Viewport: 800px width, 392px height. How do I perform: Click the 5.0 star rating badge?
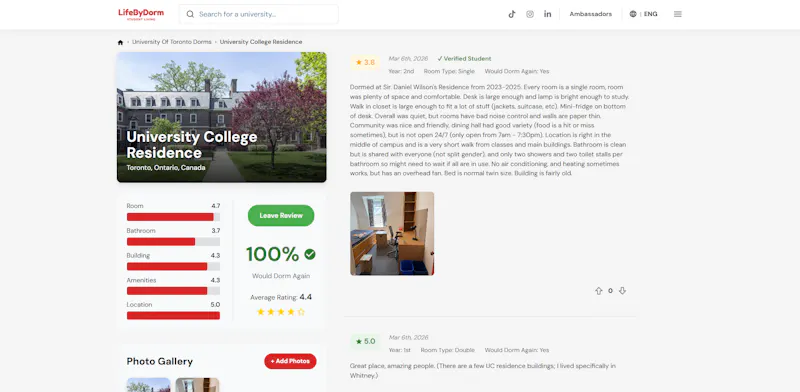click(365, 341)
